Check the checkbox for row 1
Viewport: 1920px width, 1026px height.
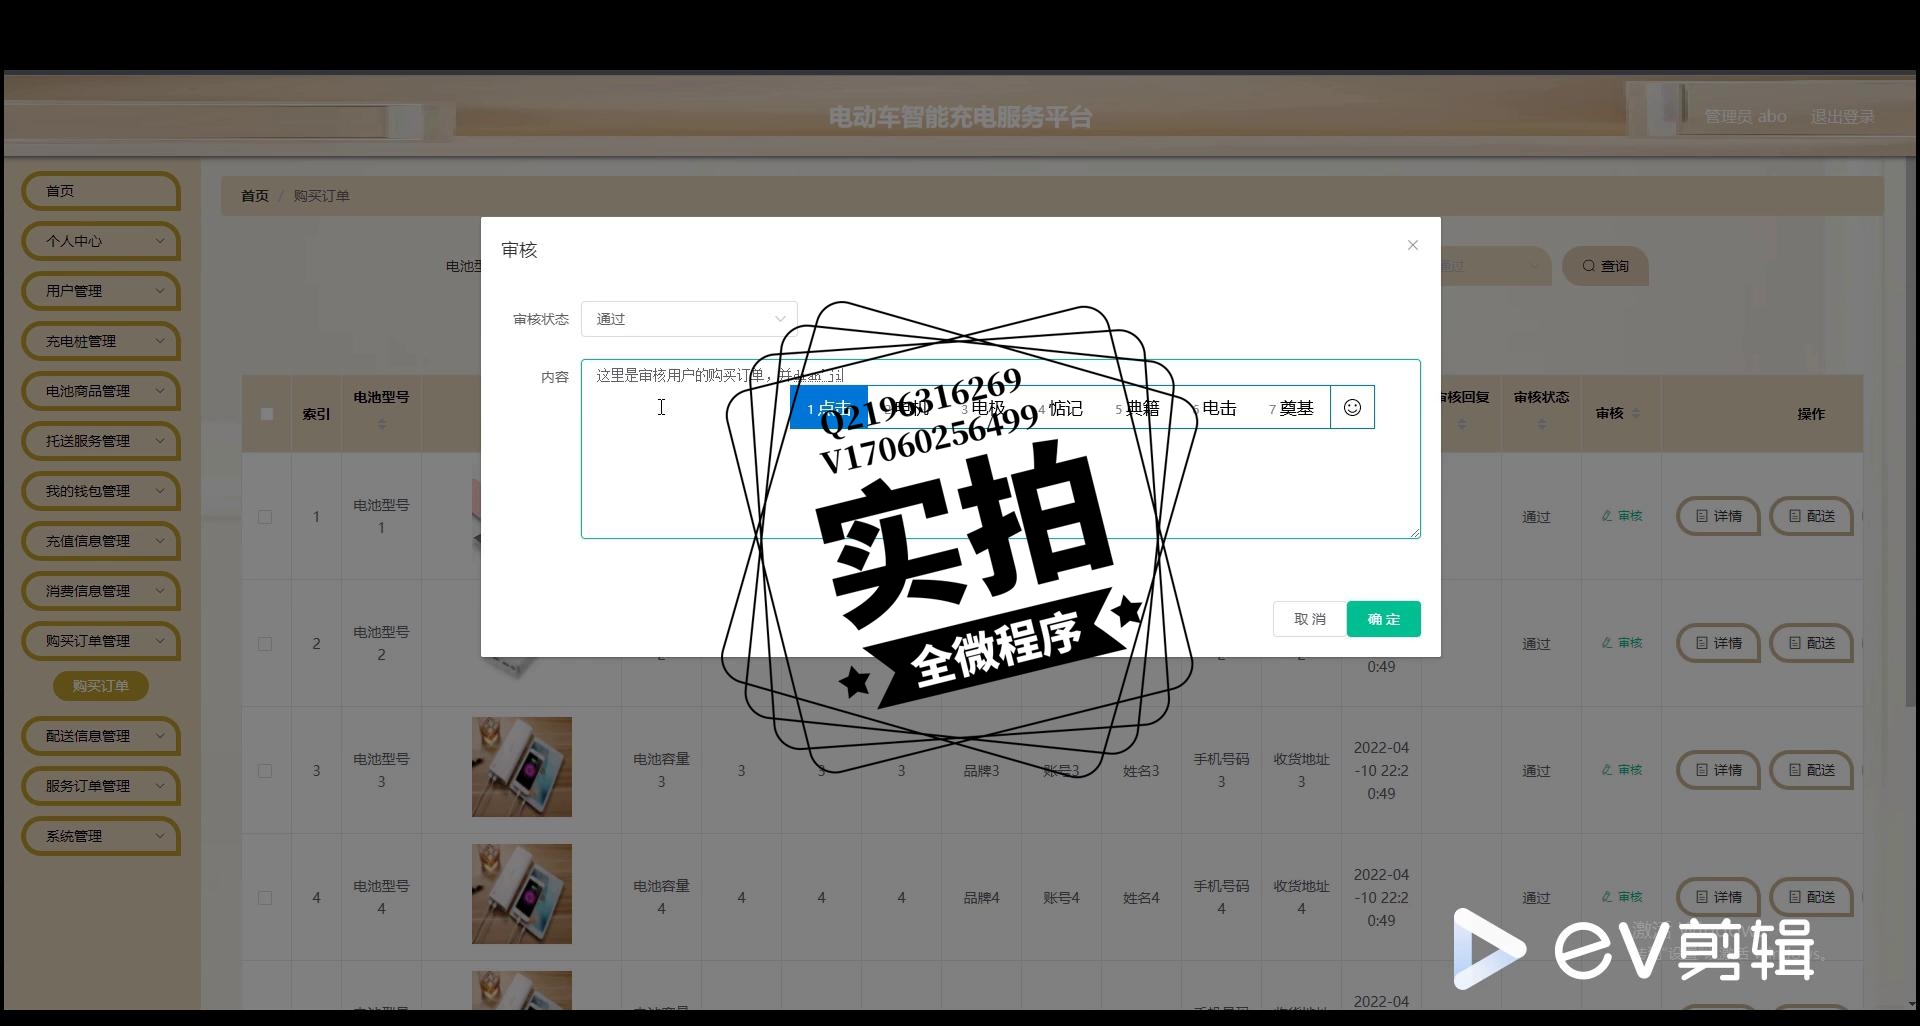[x=265, y=517]
